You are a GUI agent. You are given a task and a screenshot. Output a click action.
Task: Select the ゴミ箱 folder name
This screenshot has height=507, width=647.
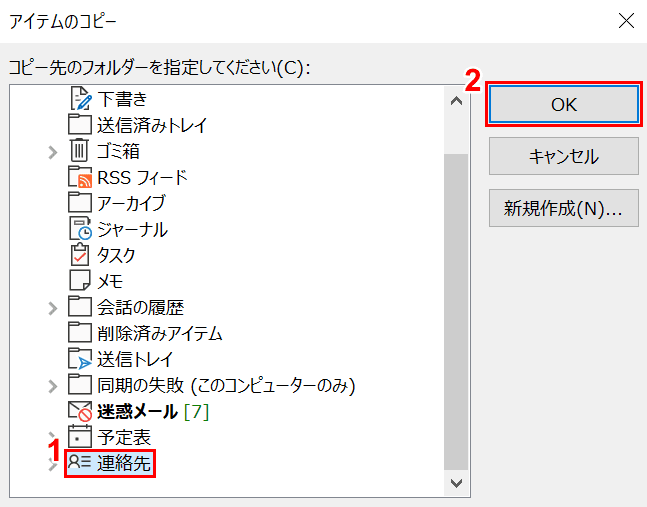click(118, 151)
